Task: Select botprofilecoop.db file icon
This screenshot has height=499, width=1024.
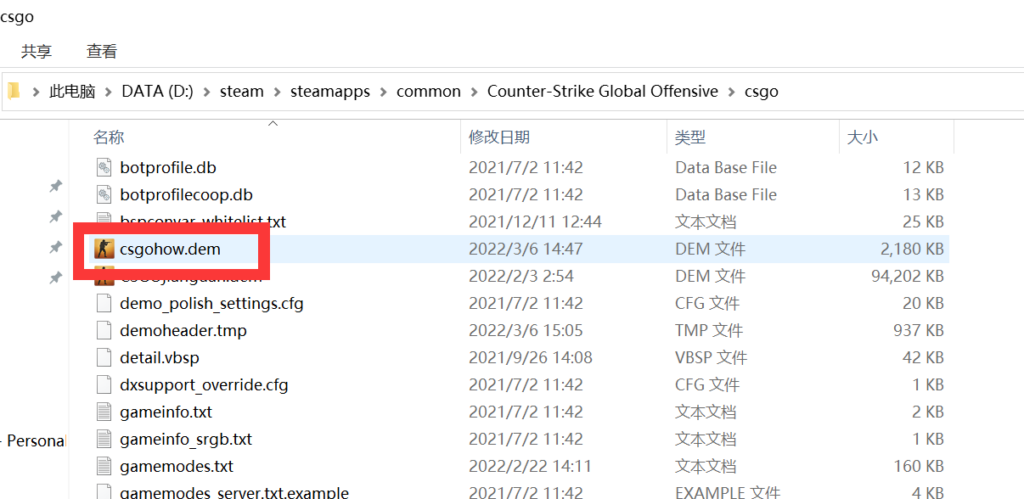Action: click(x=104, y=195)
